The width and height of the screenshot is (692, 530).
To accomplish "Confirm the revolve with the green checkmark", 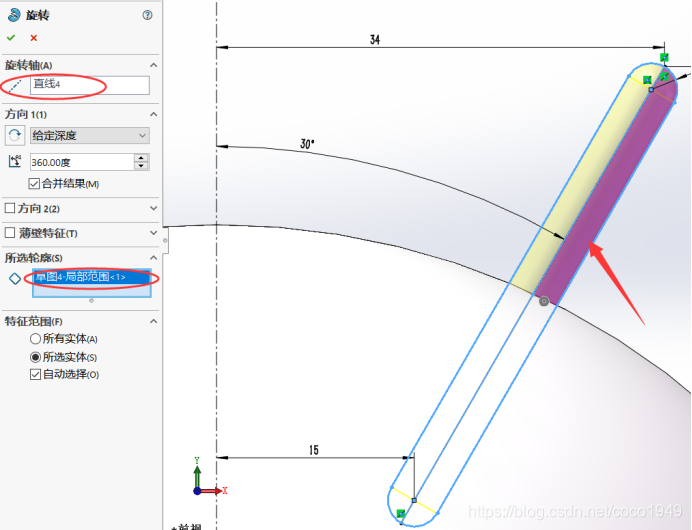I will click(x=11, y=38).
